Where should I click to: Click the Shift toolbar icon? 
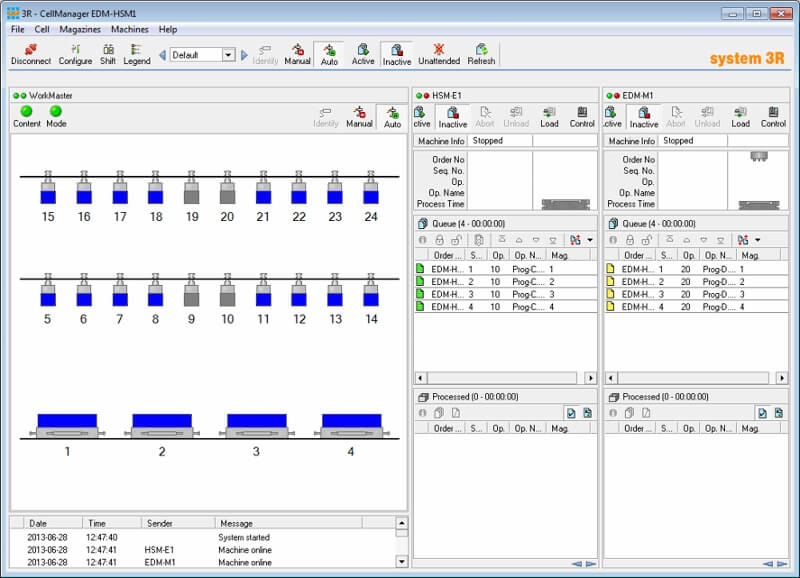pyautogui.click(x=108, y=54)
